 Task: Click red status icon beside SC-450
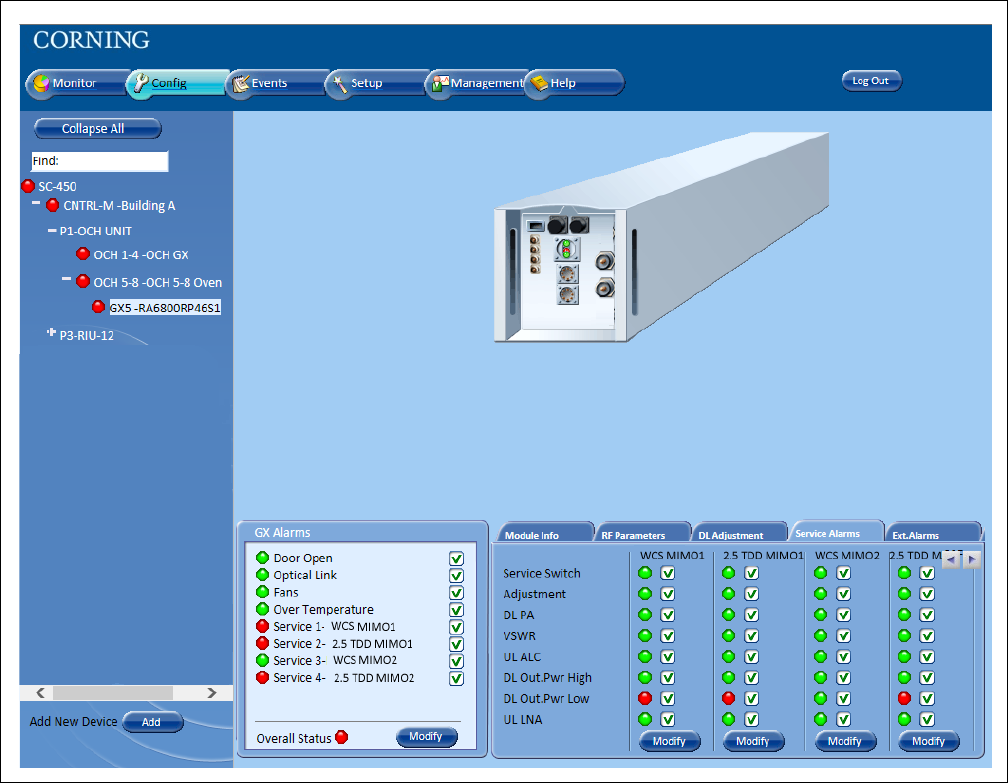(28, 186)
